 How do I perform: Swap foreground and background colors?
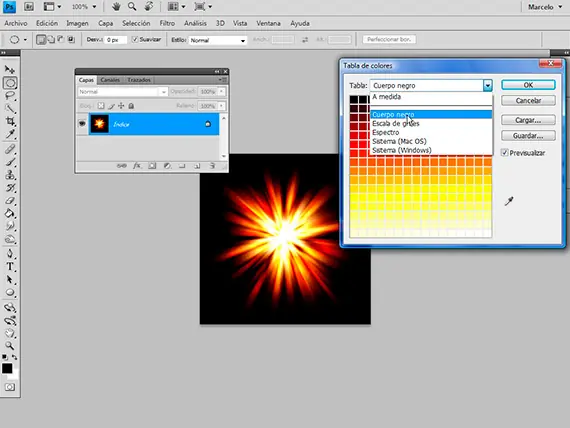click(x=14, y=357)
